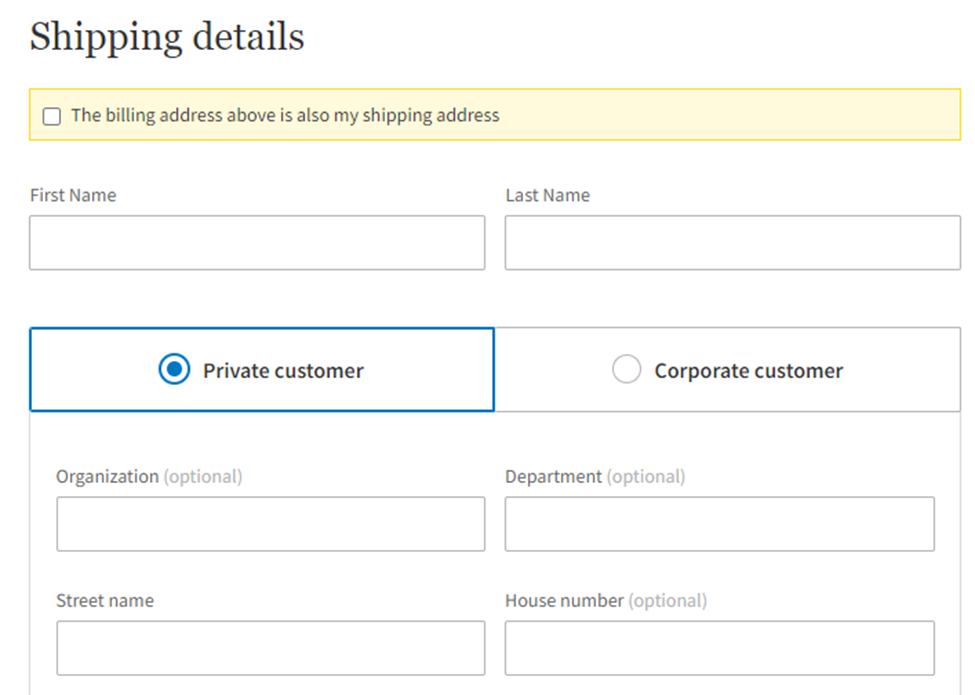Tick the billing address is shipping address checkbox
The image size is (975, 695).
pyautogui.click(x=52, y=117)
